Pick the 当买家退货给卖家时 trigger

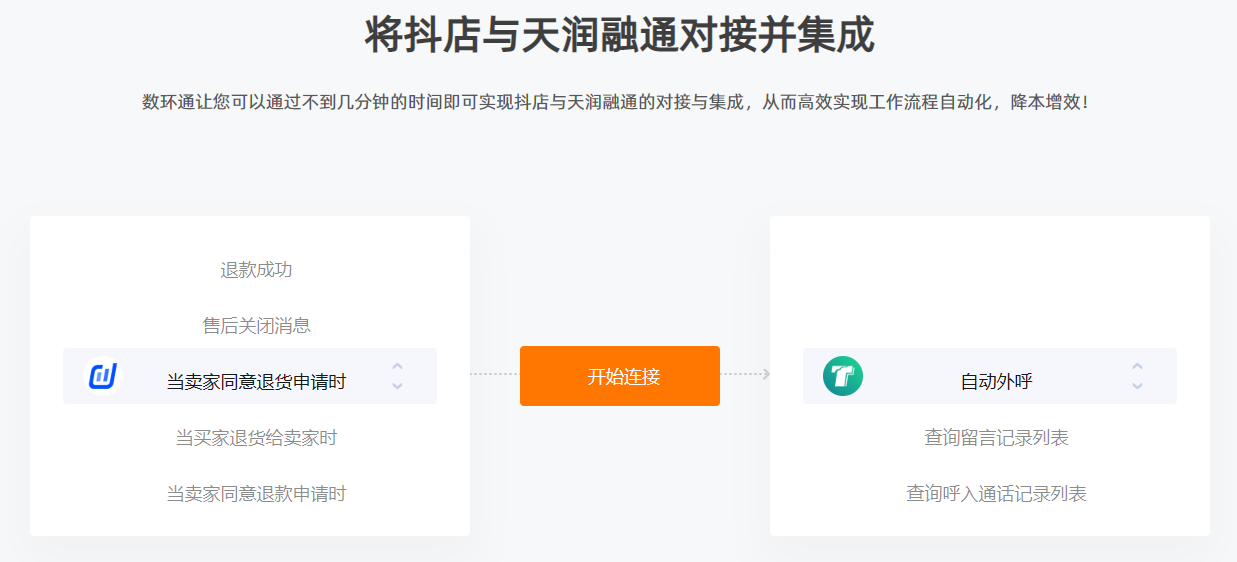[256, 438]
